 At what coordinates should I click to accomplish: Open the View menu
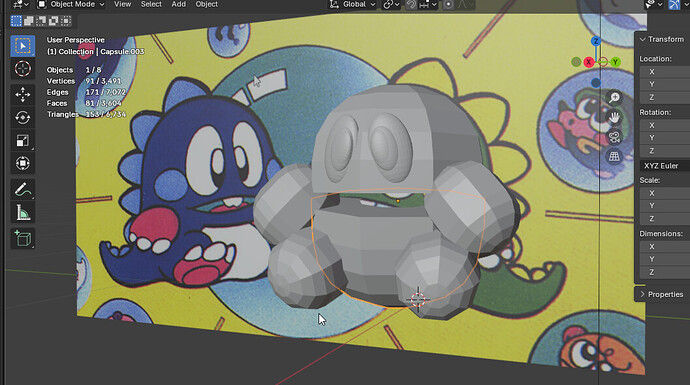click(122, 4)
